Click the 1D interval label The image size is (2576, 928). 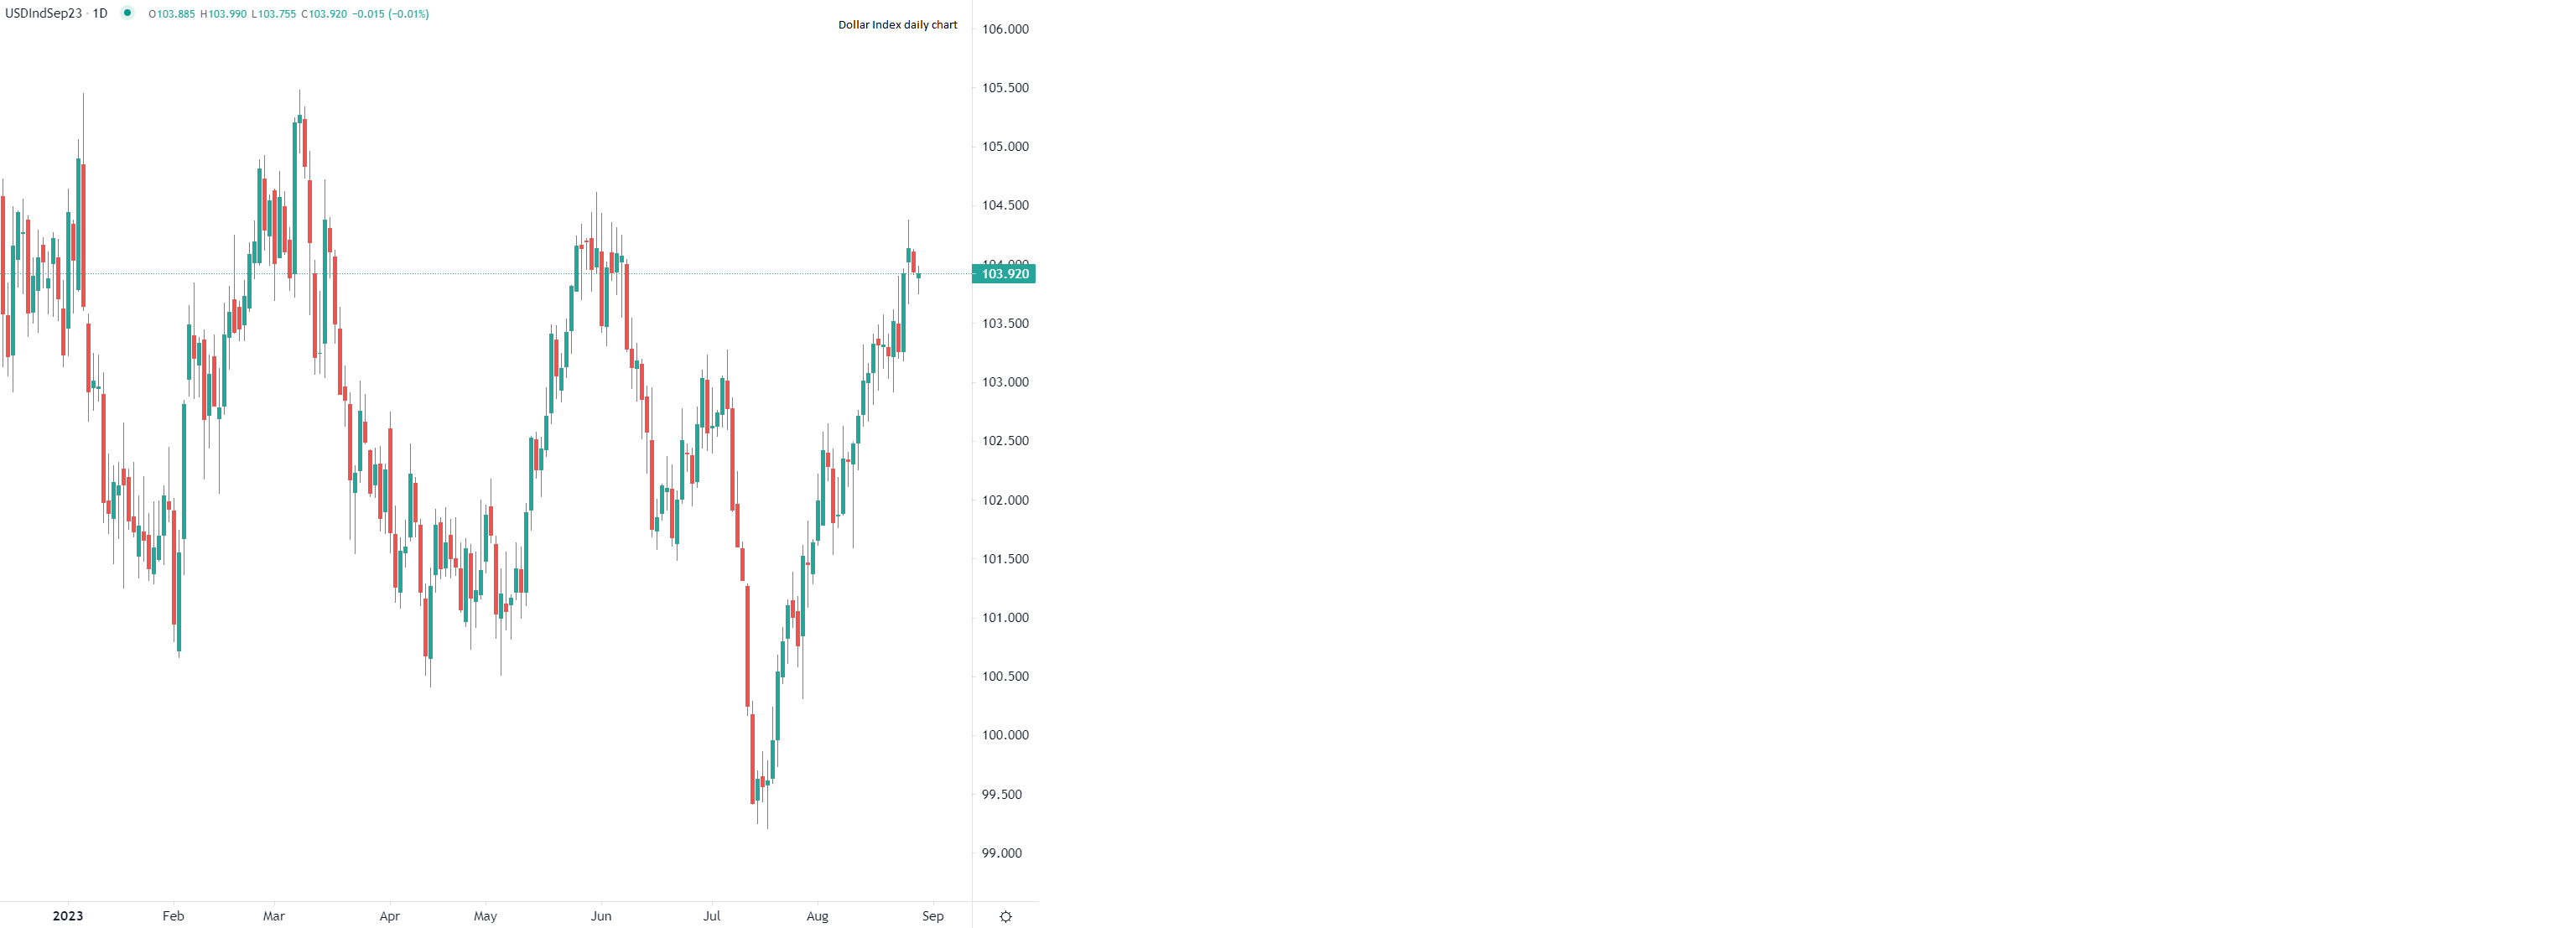coord(100,14)
